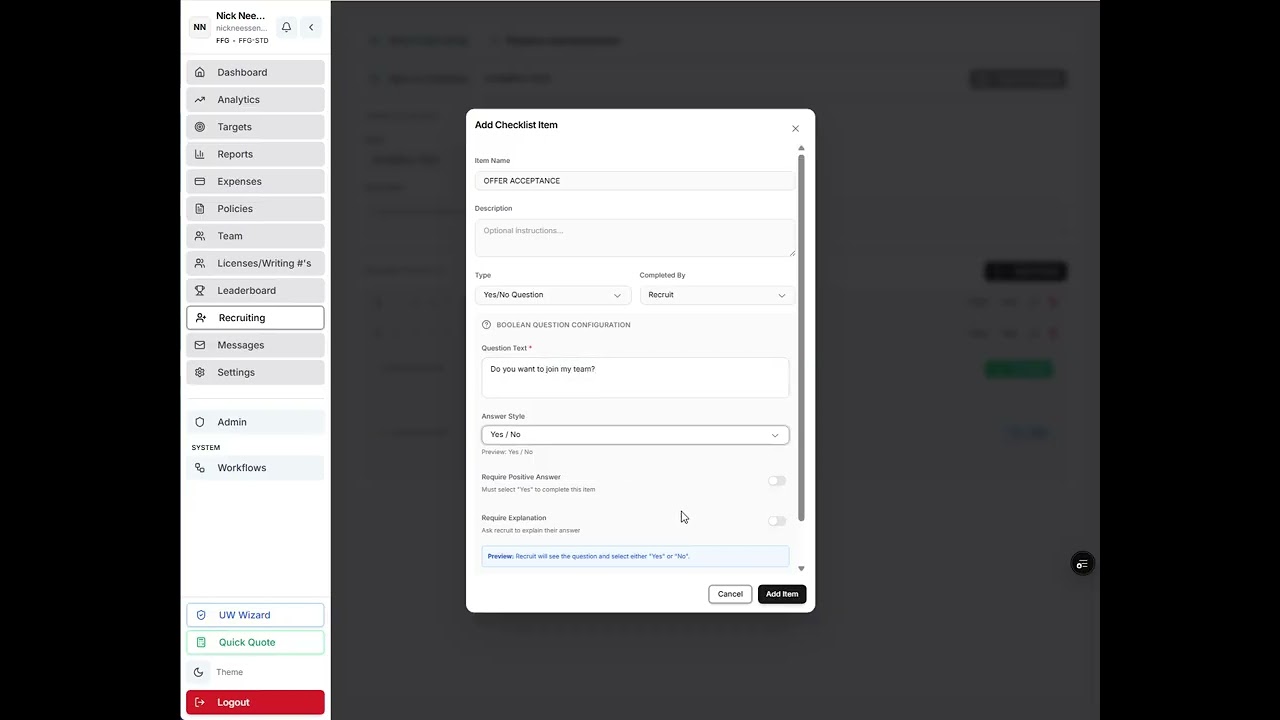Click the Licenses/Writing #'s icon
This screenshot has height=720, width=1280.
200,263
